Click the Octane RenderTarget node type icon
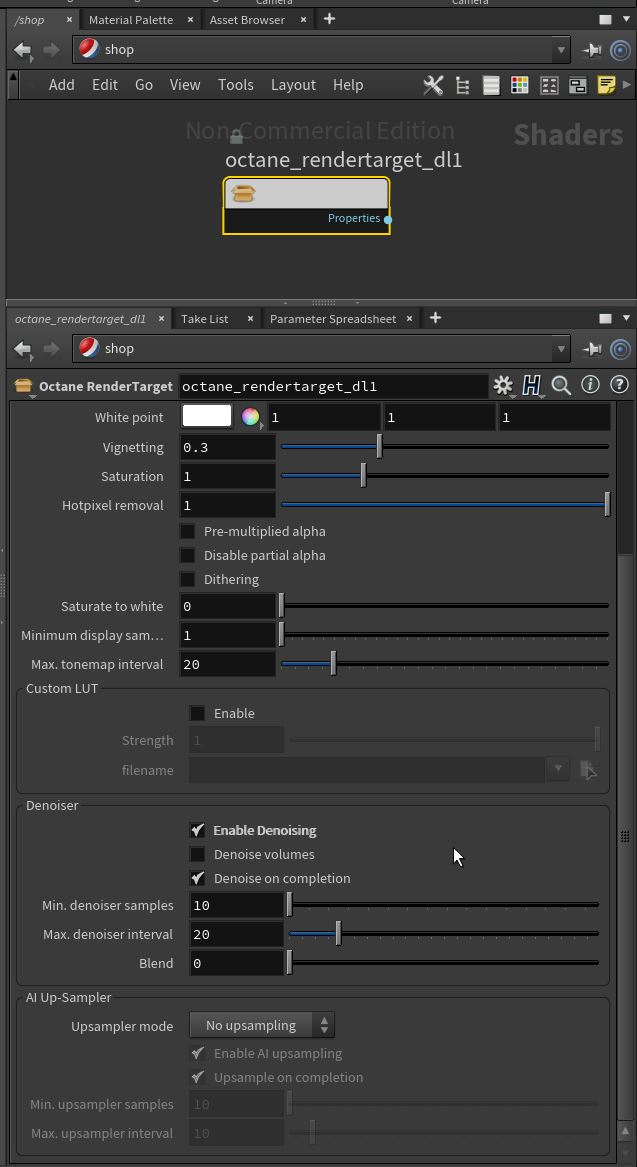637x1167 pixels. click(x=23, y=386)
